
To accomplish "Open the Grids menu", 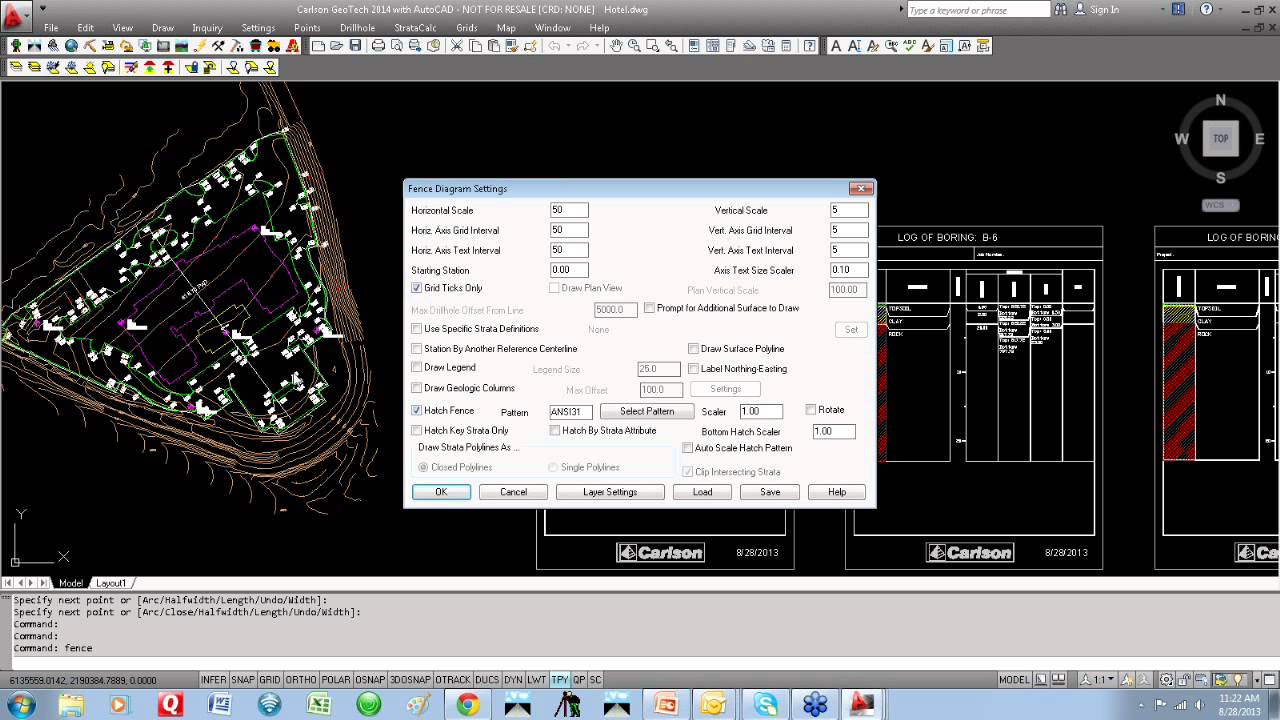I will click(x=466, y=28).
